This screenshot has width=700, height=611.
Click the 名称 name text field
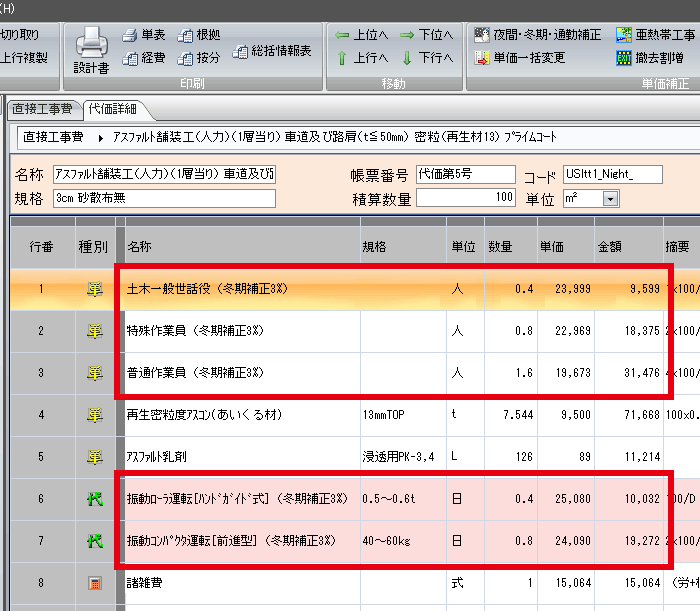pyautogui.click(x=165, y=175)
